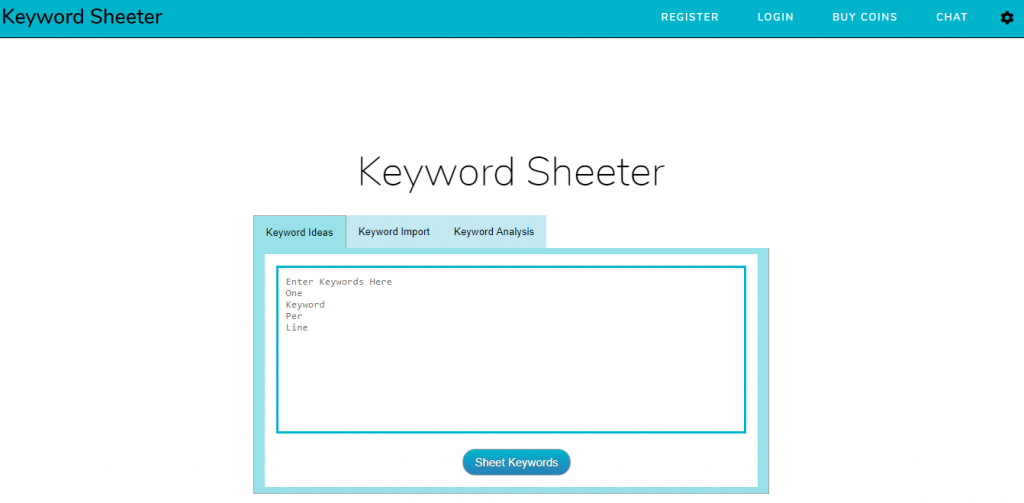Open the Register page
1024x503 pixels.
pyautogui.click(x=690, y=18)
